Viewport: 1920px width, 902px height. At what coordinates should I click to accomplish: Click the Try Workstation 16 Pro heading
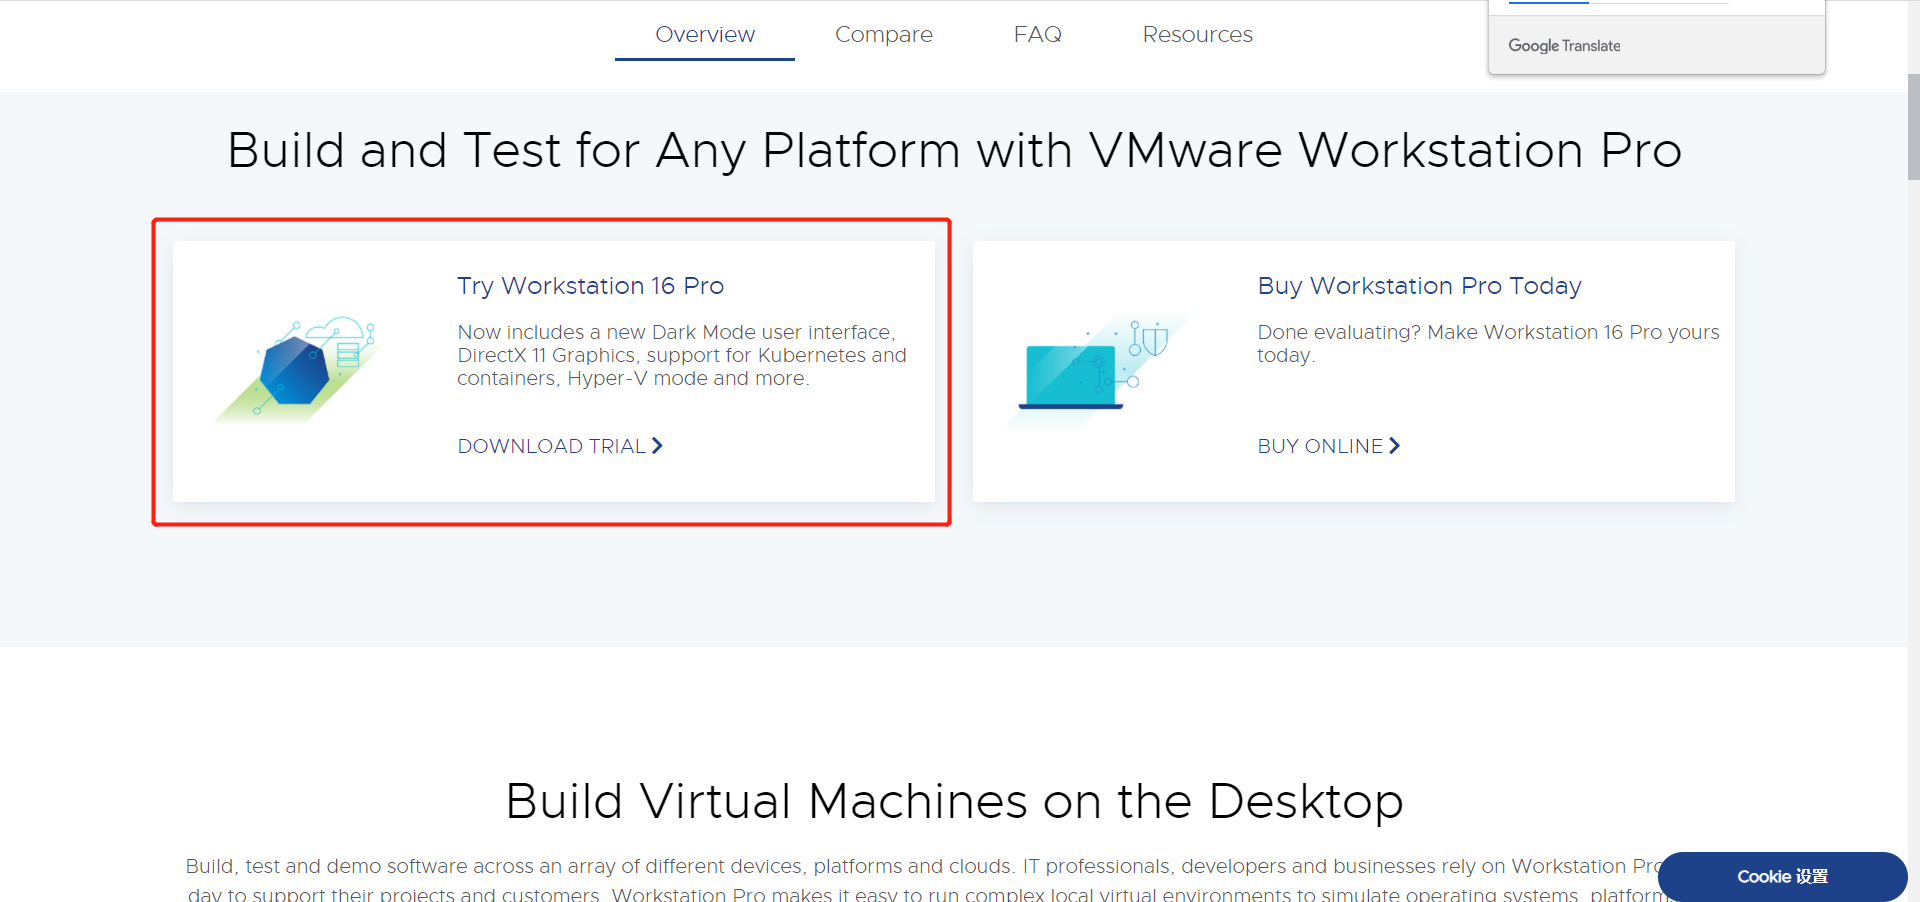coord(590,286)
